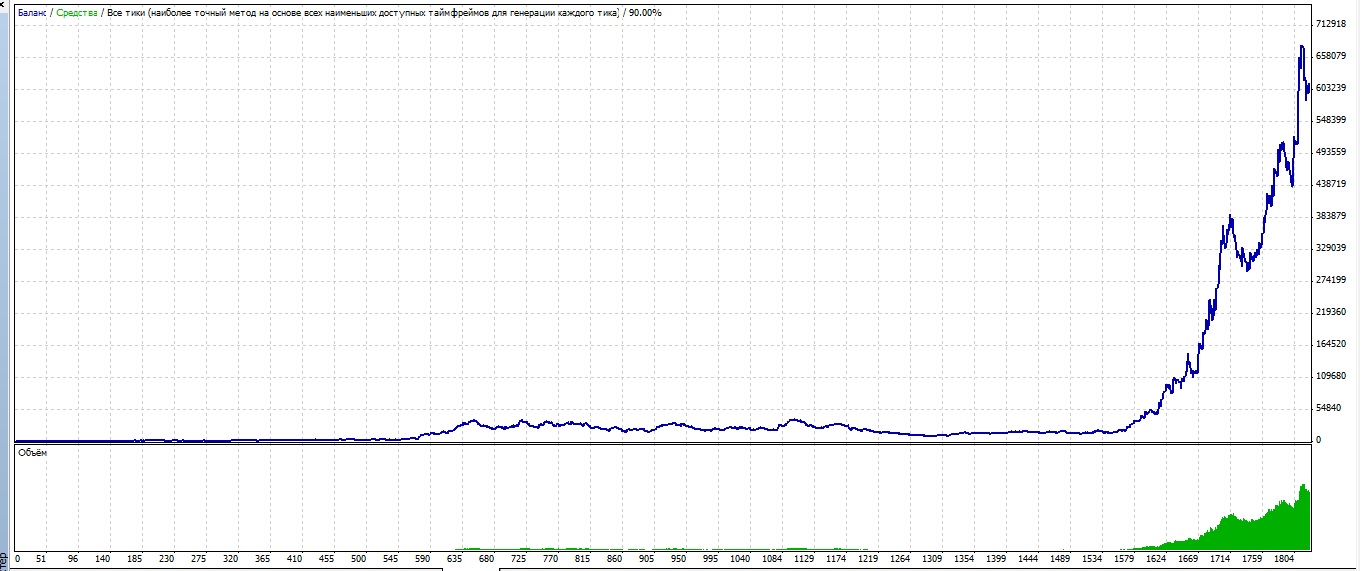1363x571 pixels.
Task: Click trade number 1129 on the horizontal axis
Action: click(805, 560)
